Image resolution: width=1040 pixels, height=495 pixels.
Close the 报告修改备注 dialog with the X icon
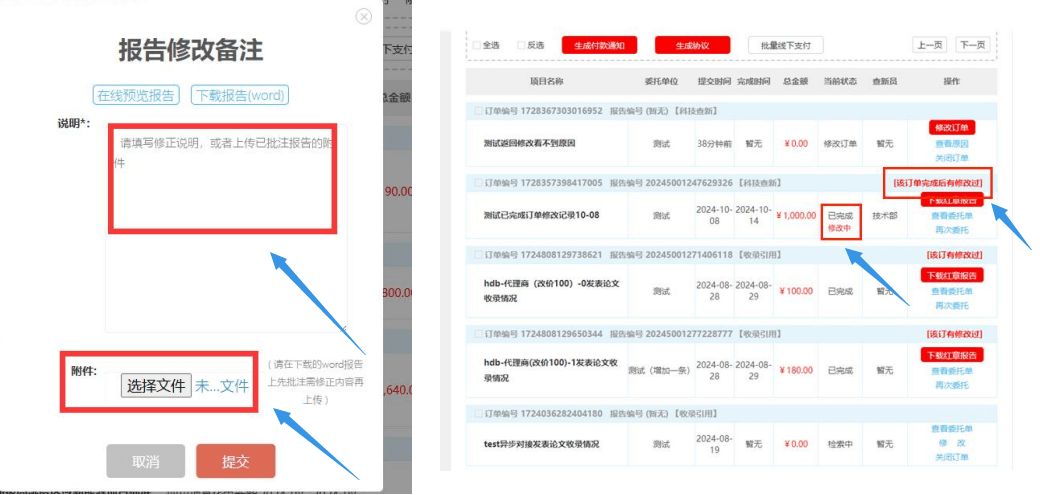[364, 16]
